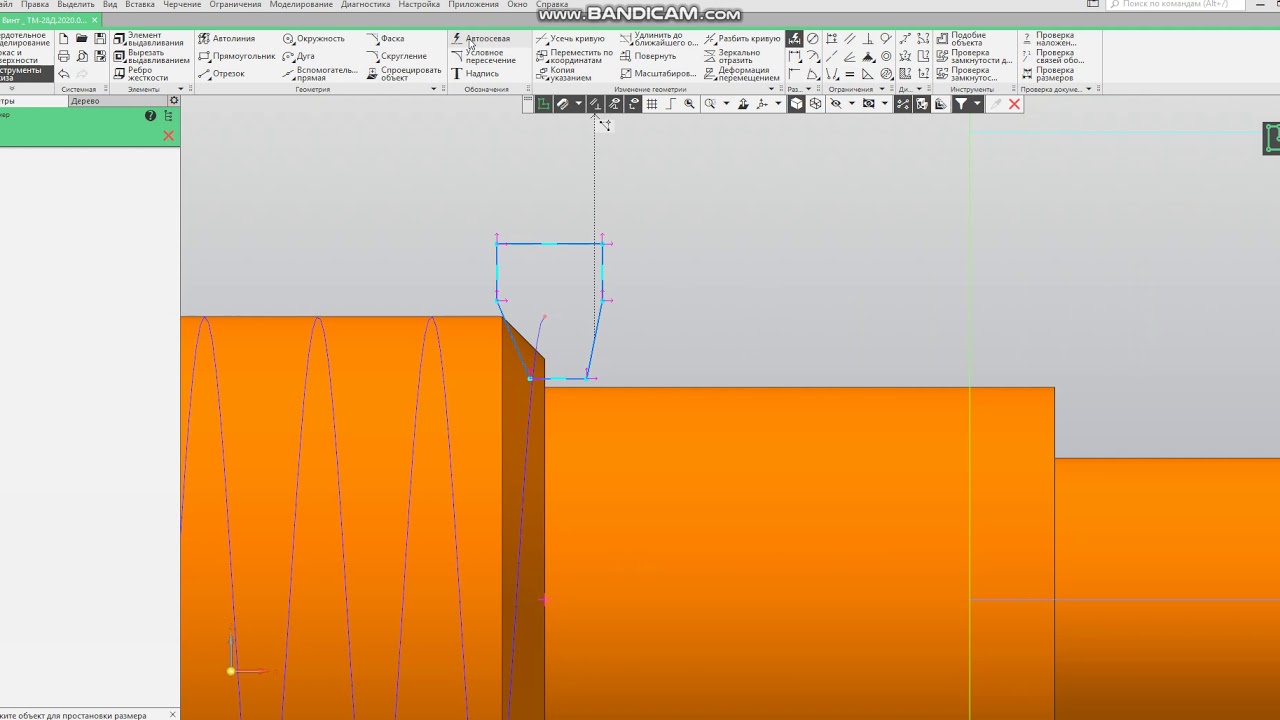The image size is (1280, 720).
Task: Select the Автолиния tool
Action: point(226,39)
